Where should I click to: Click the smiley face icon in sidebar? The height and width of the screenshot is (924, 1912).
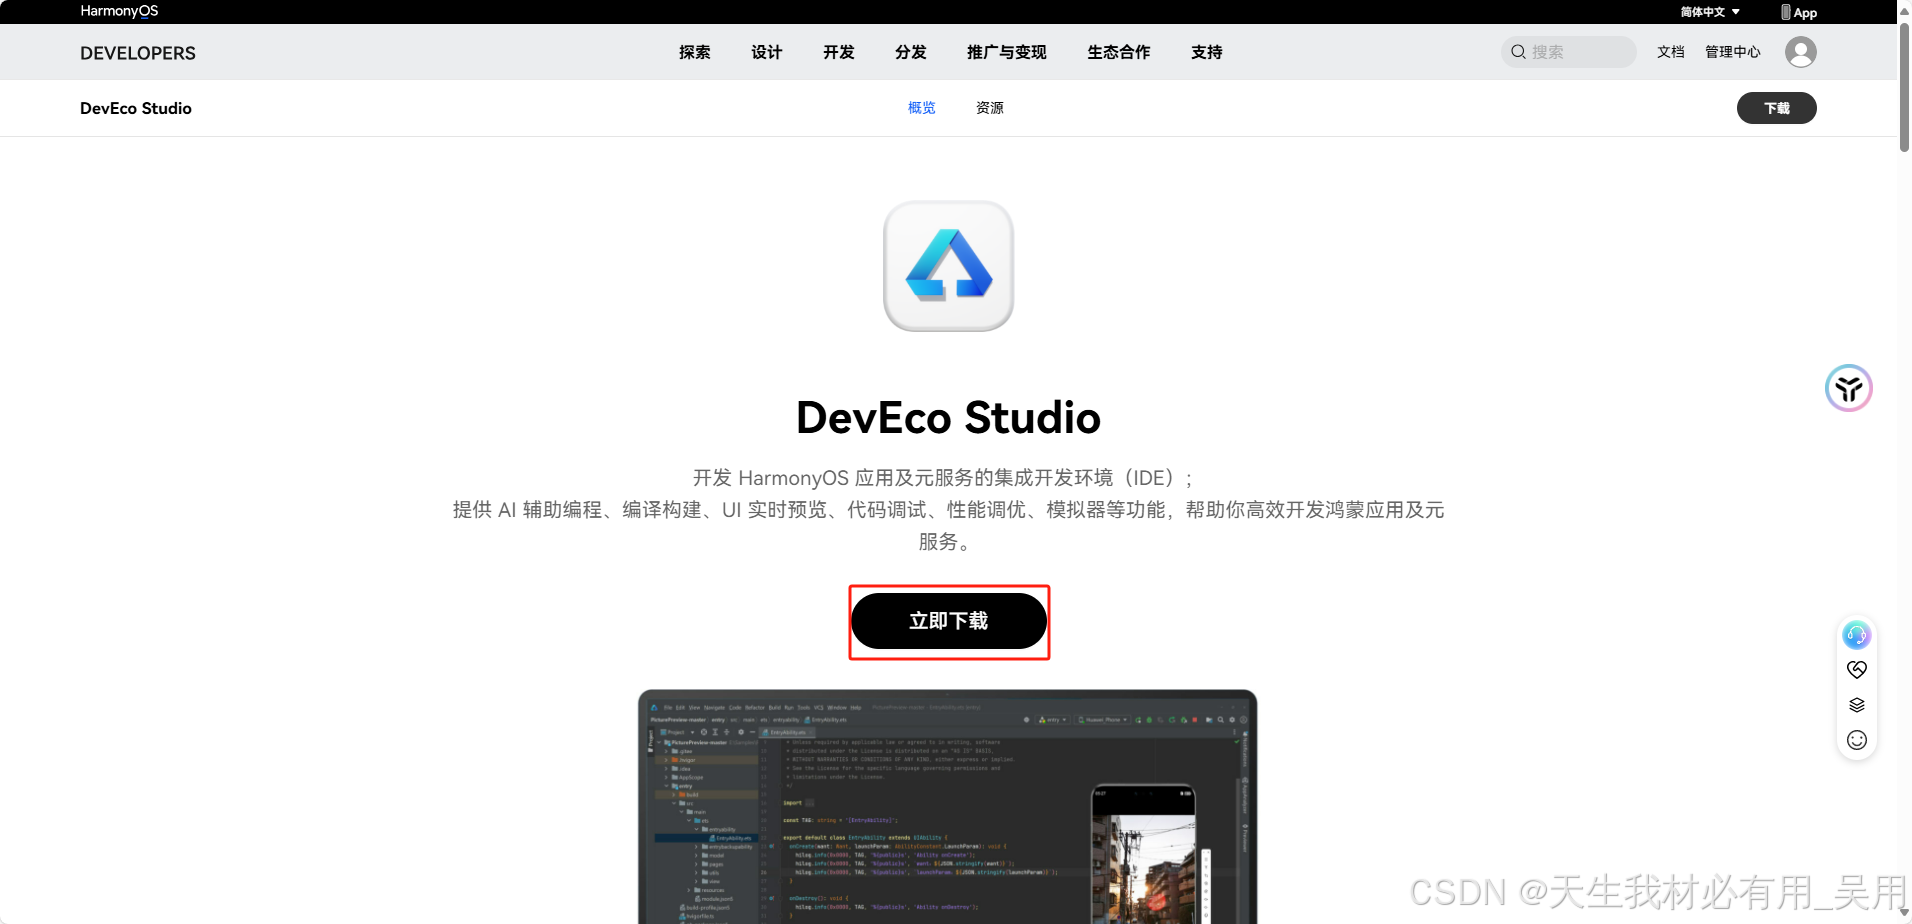pyautogui.click(x=1857, y=740)
